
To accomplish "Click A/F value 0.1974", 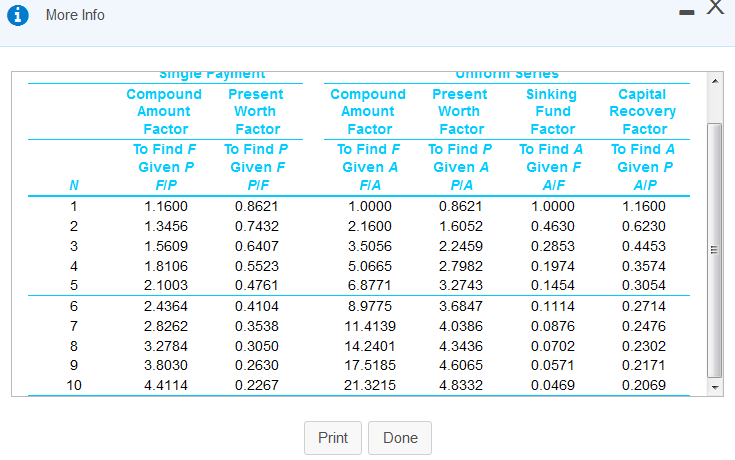I will [x=553, y=266].
